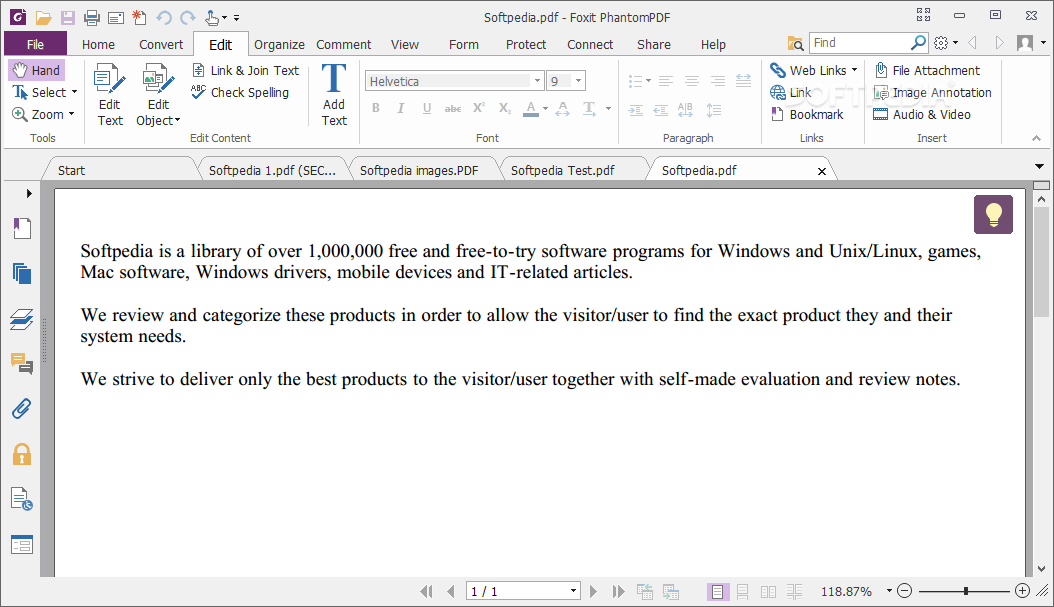Image resolution: width=1054 pixels, height=607 pixels.
Task: Expand the Web Links dropdown
Action: coord(854,70)
